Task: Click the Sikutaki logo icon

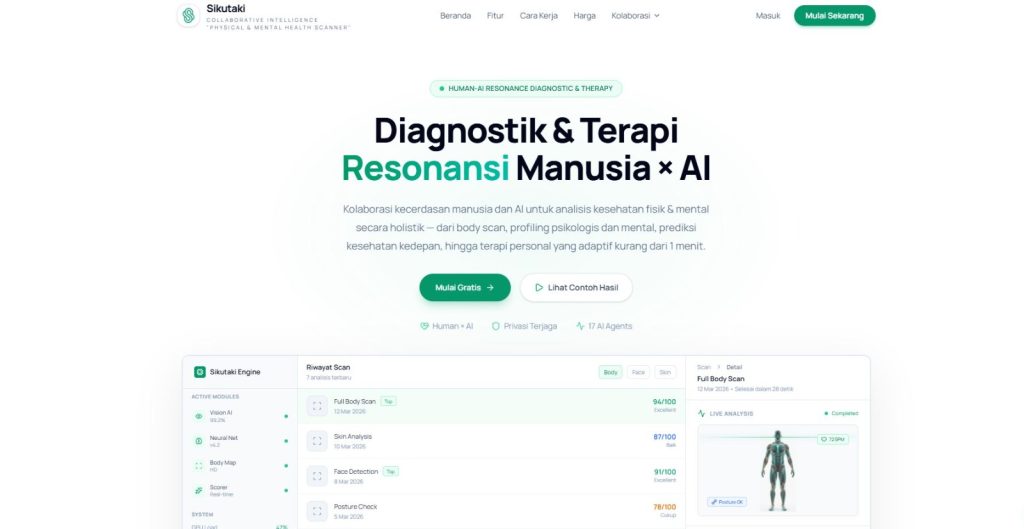Action: [x=188, y=16]
